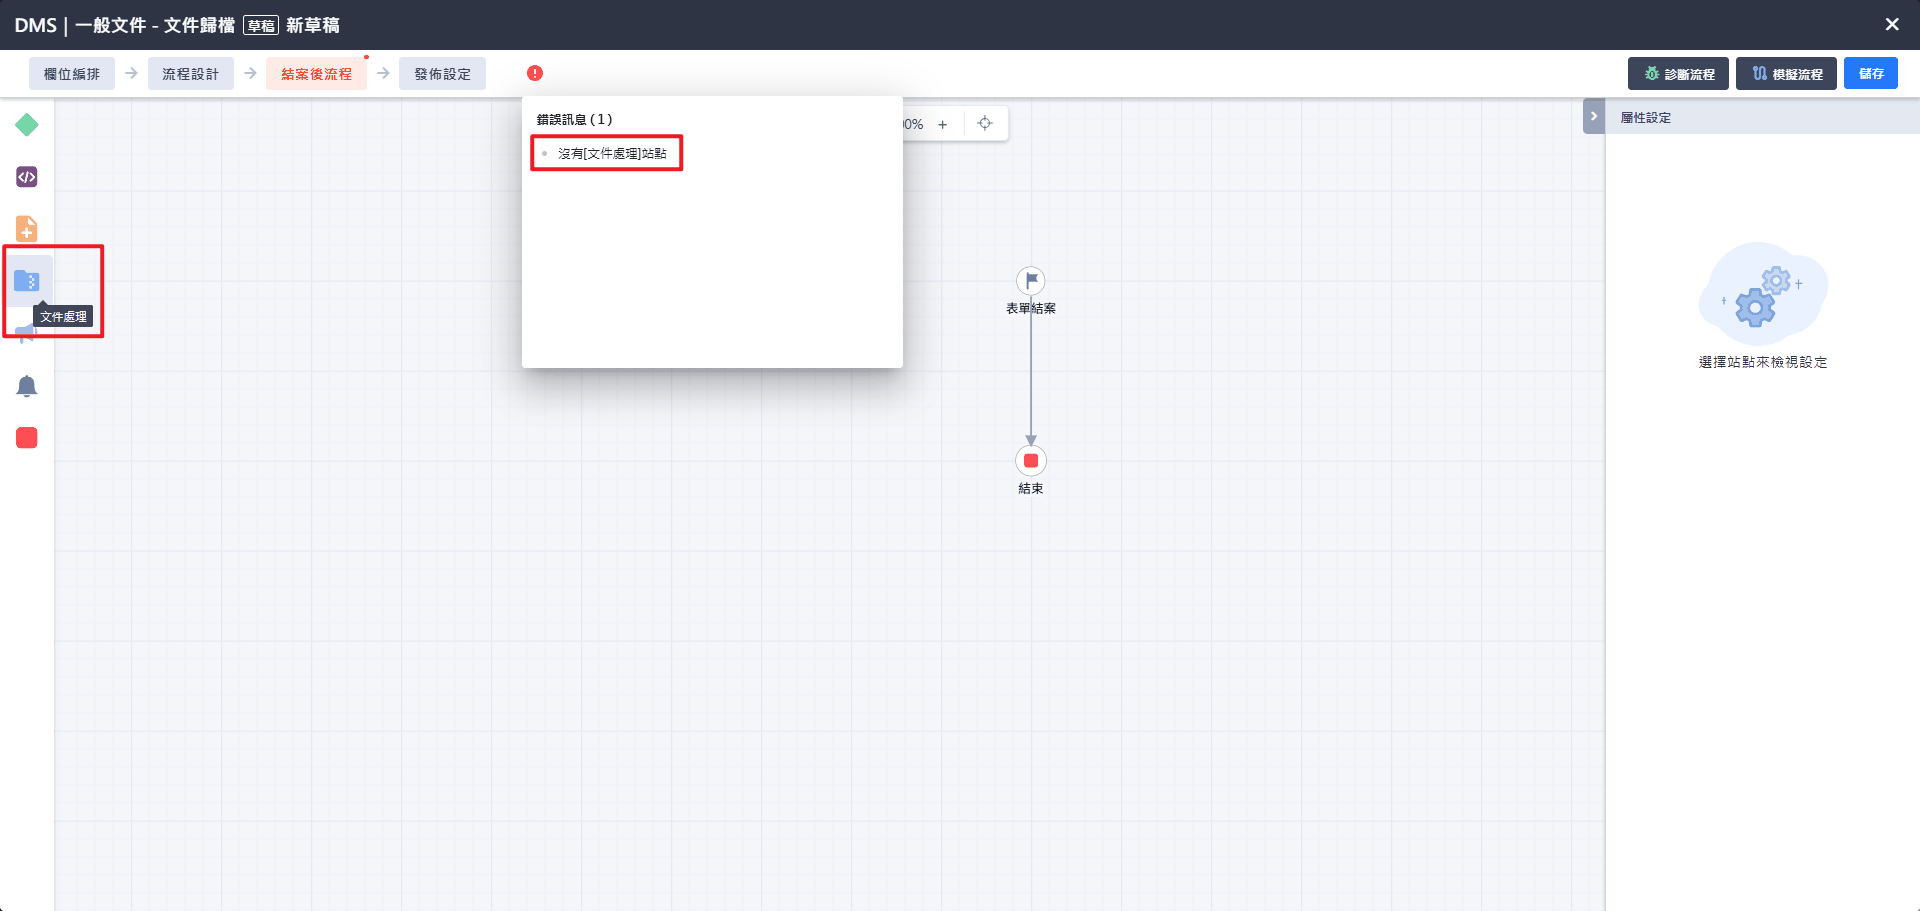Click the bell notification node icon
The height and width of the screenshot is (911, 1920).
pos(27,386)
